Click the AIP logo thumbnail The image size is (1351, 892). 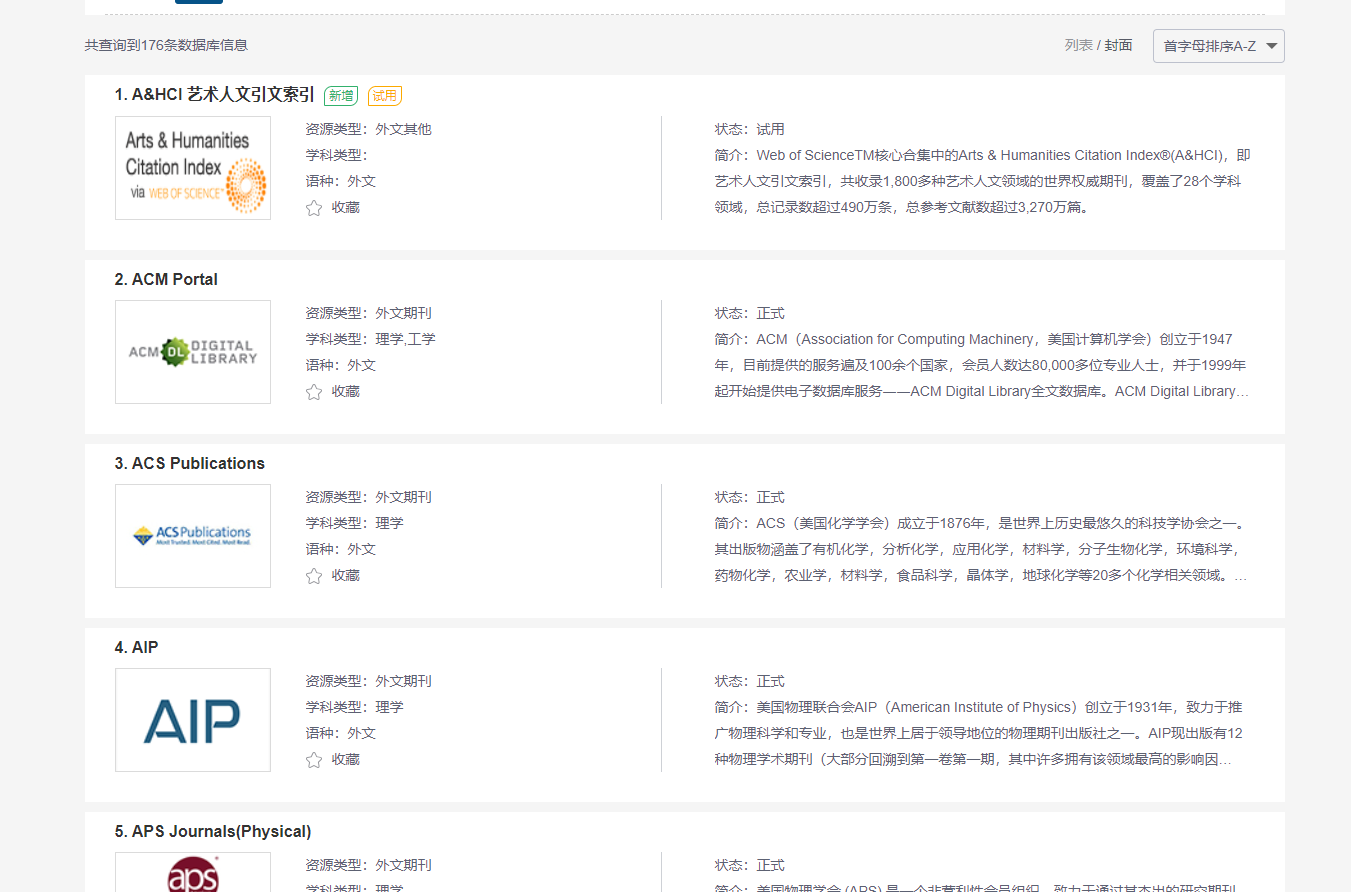(193, 720)
